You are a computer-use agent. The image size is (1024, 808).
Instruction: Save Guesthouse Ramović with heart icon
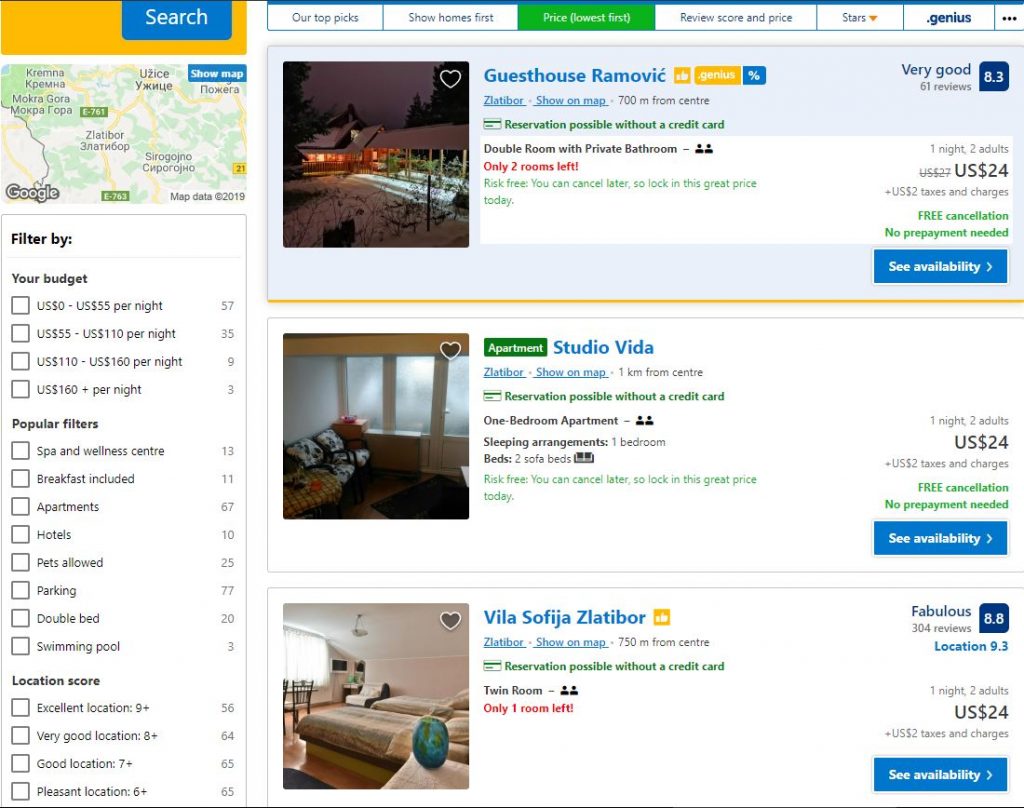[450, 79]
